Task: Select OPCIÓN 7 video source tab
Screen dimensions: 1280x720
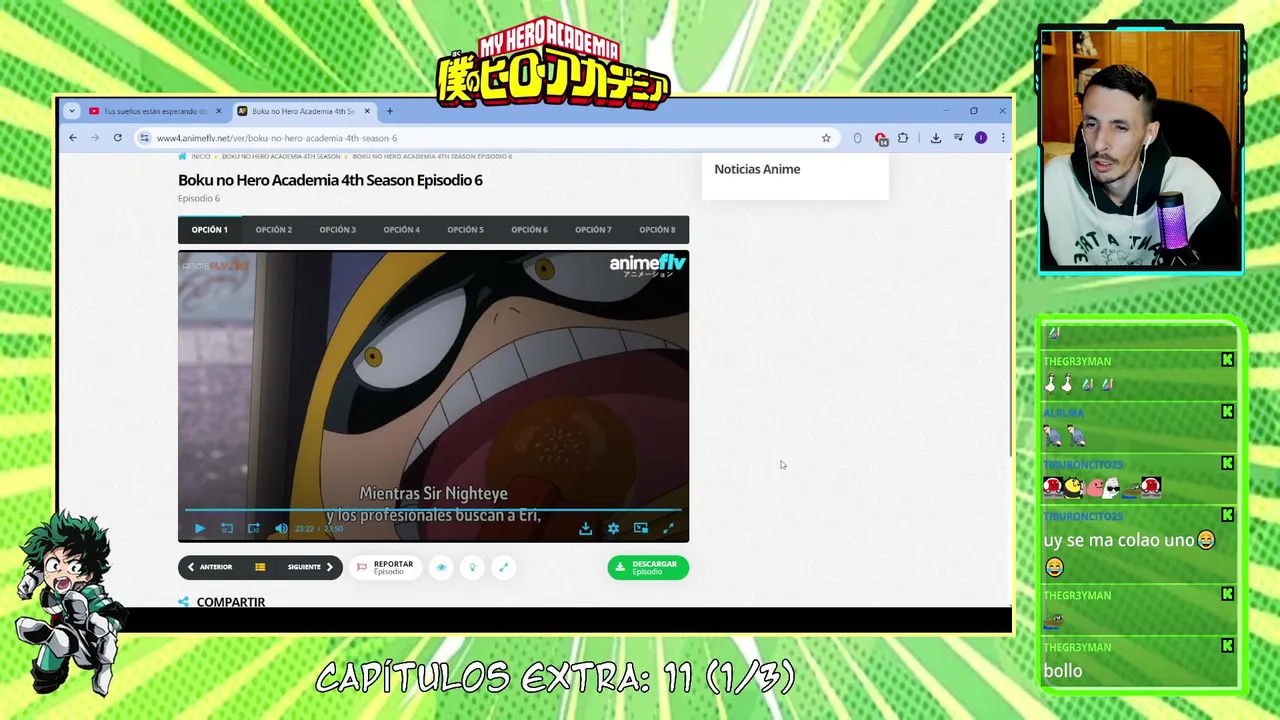Action: click(x=593, y=230)
